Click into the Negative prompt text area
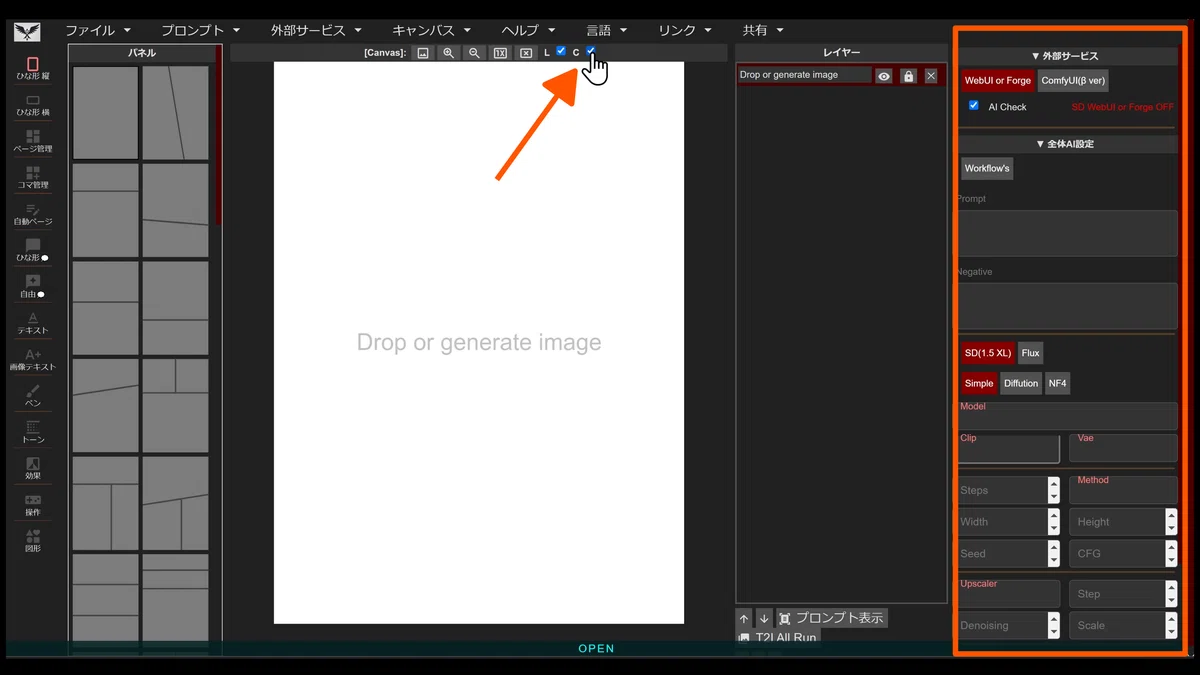 (1068, 306)
